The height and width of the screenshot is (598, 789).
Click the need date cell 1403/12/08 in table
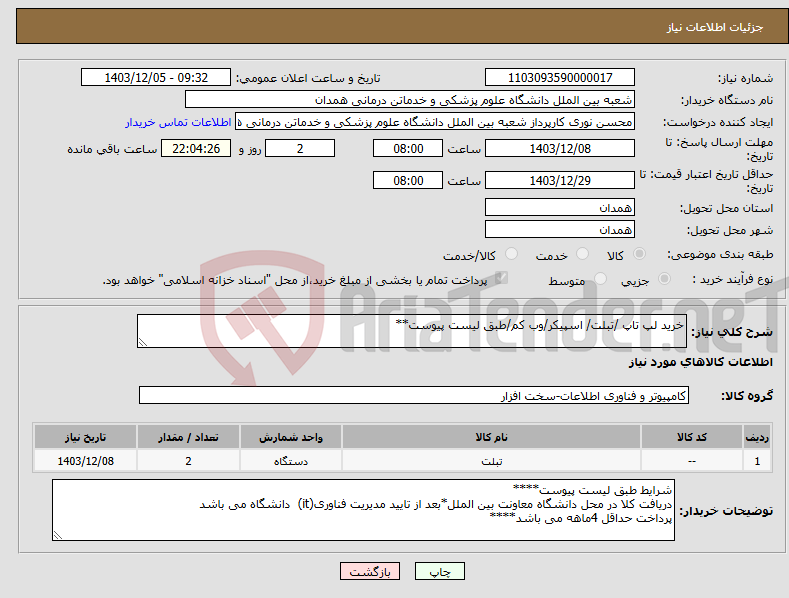(x=86, y=461)
